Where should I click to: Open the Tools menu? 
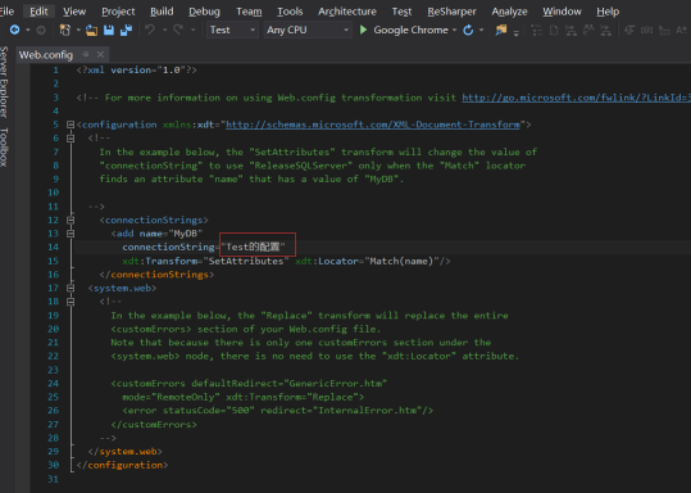pyautogui.click(x=290, y=11)
